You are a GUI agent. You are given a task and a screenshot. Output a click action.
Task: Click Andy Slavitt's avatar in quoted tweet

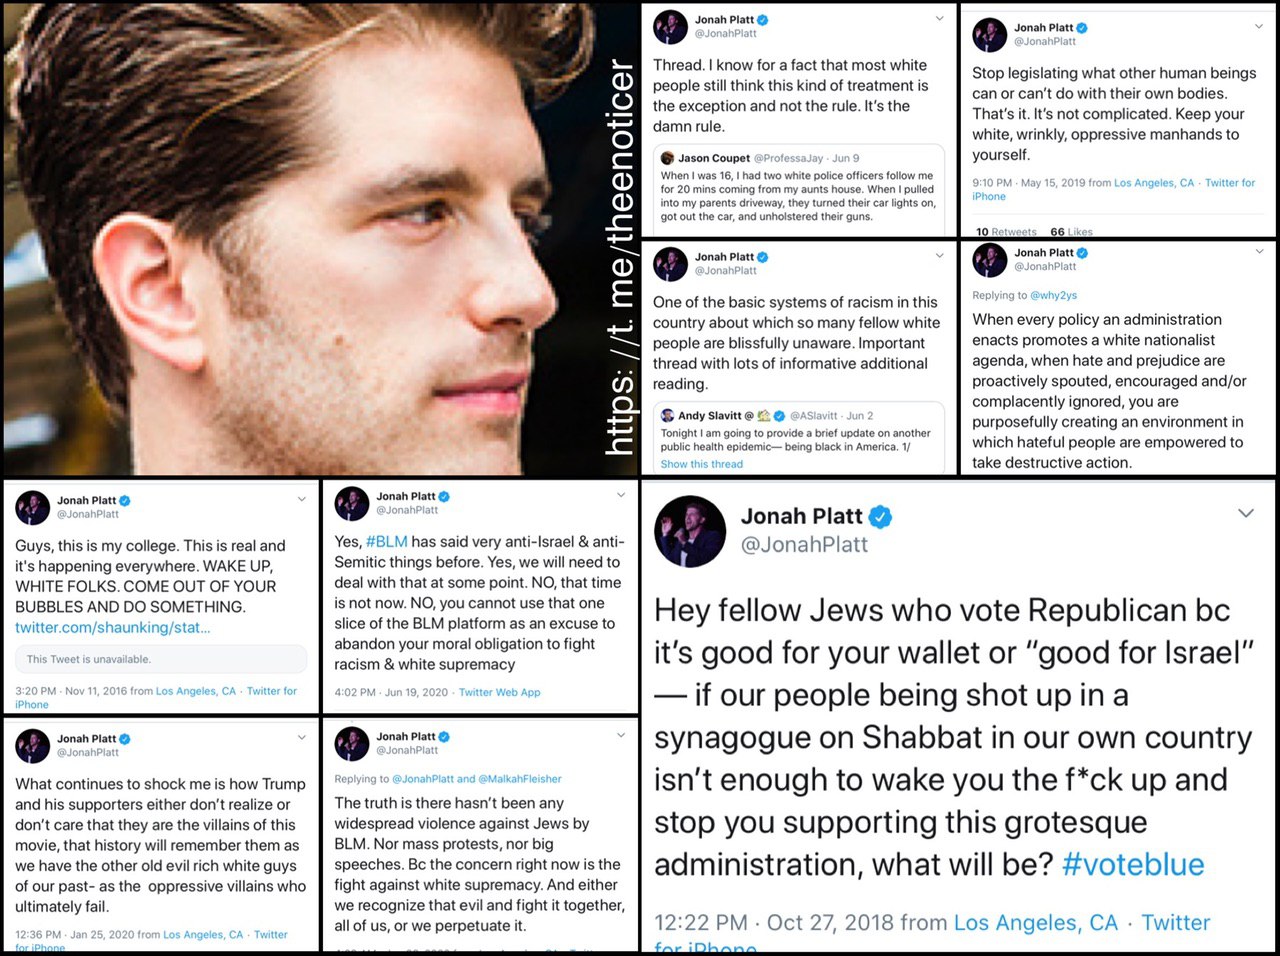click(x=667, y=415)
